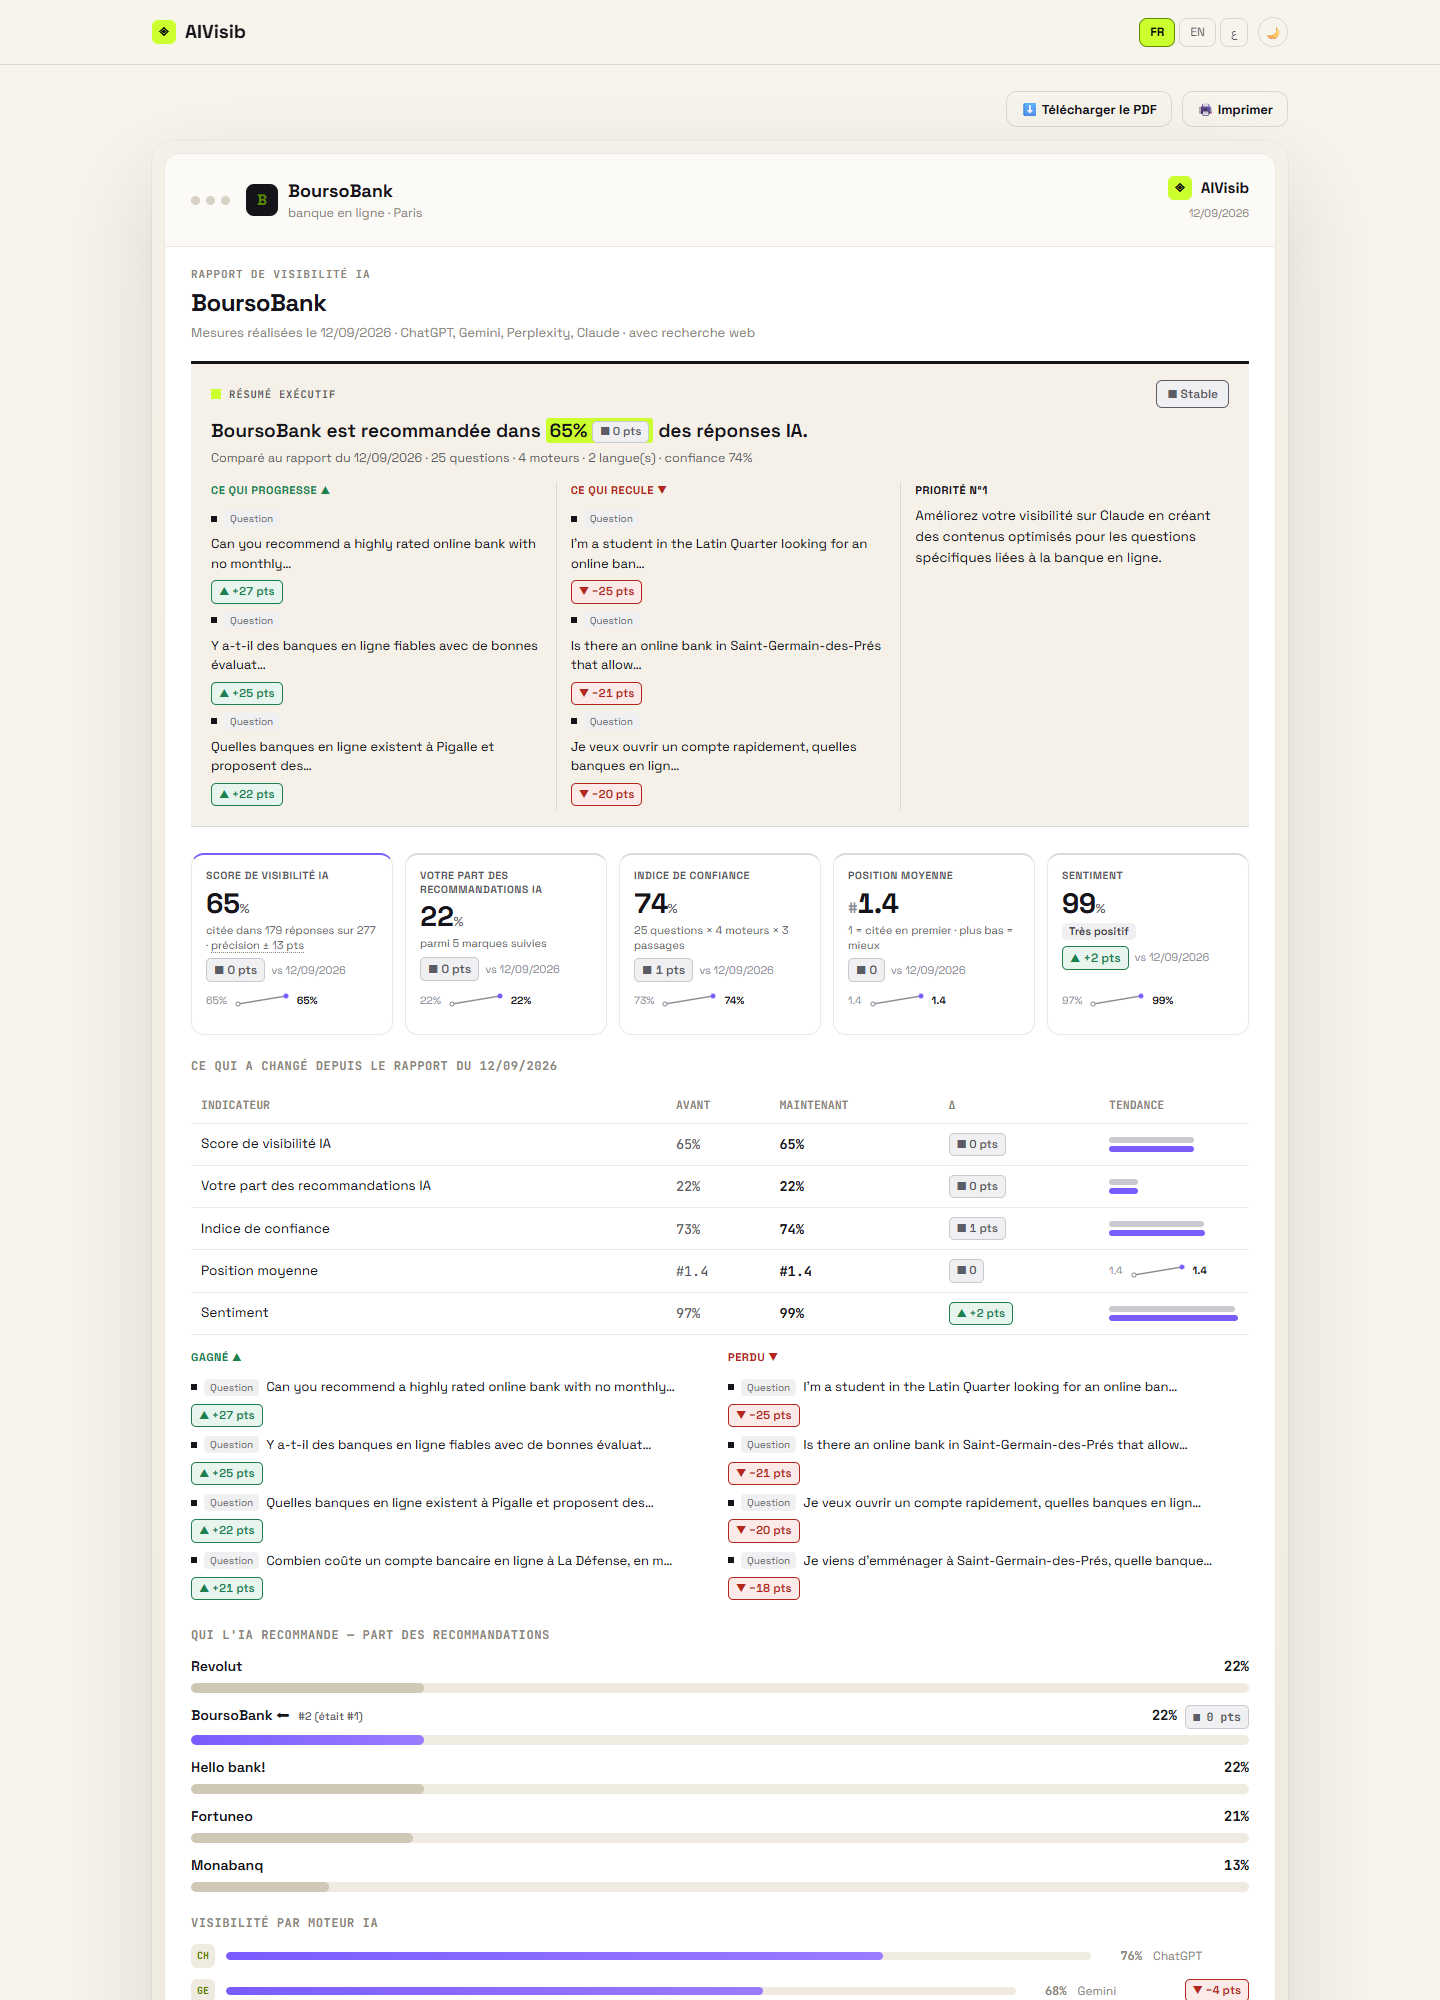Image resolution: width=1440 pixels, height=2000 pixels.
Task: Click -25 pts badge in Perdu list
Action: (x=764, y=1415)
